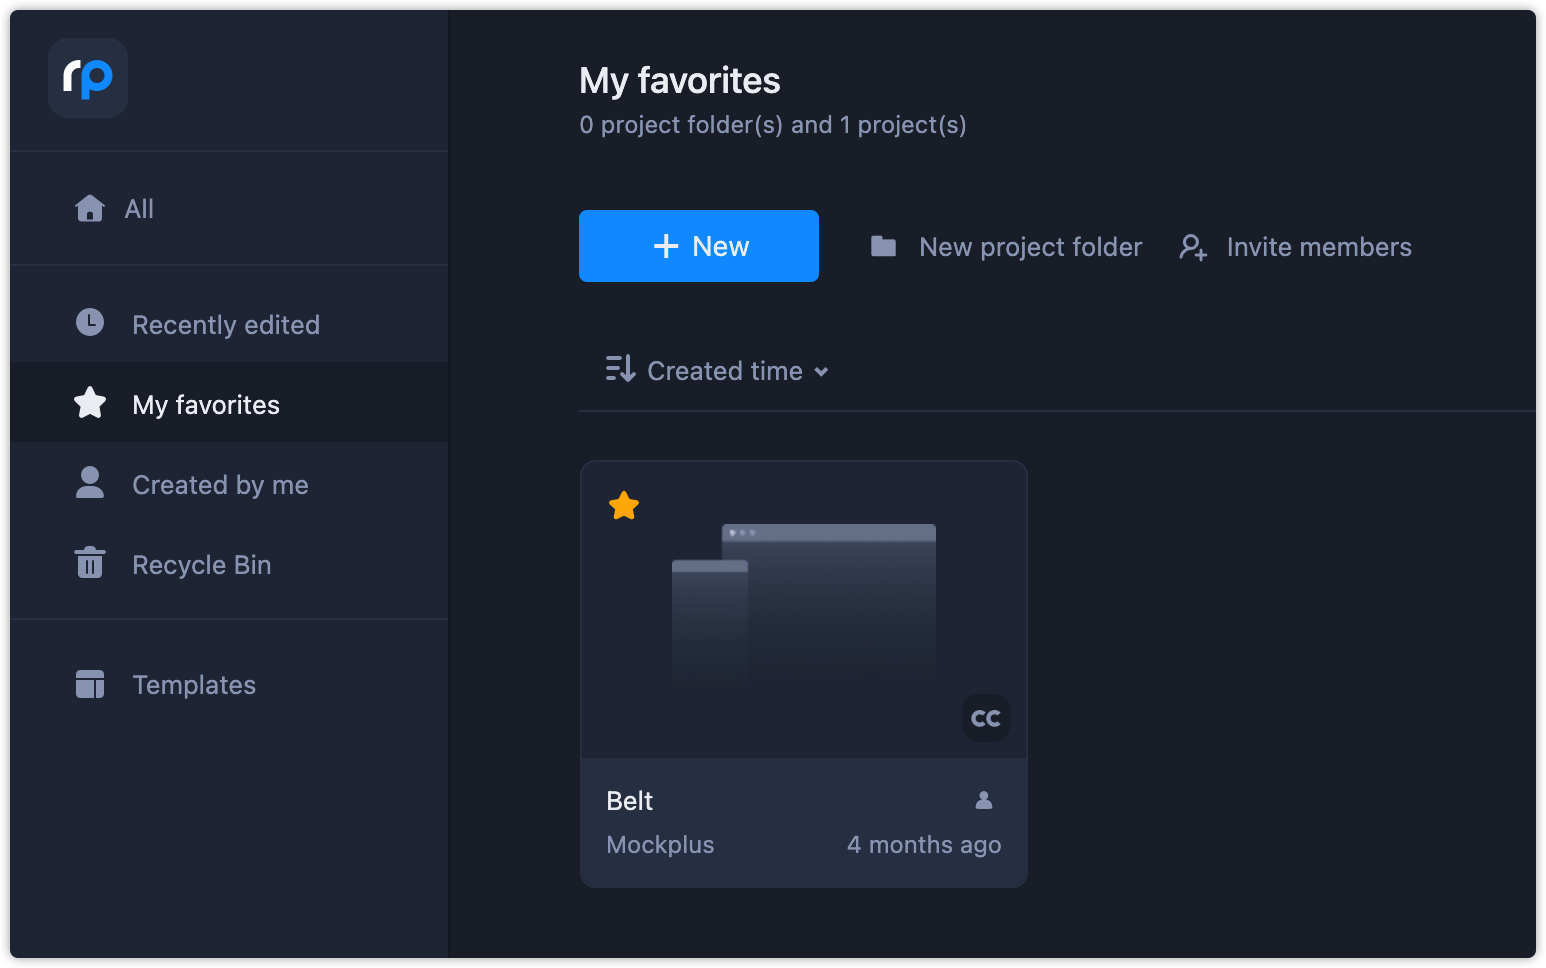This screenshot has width=1546, height=968.
Task: Expand the Created time sort dropdown arrow
Action: [x=821, y=372]
